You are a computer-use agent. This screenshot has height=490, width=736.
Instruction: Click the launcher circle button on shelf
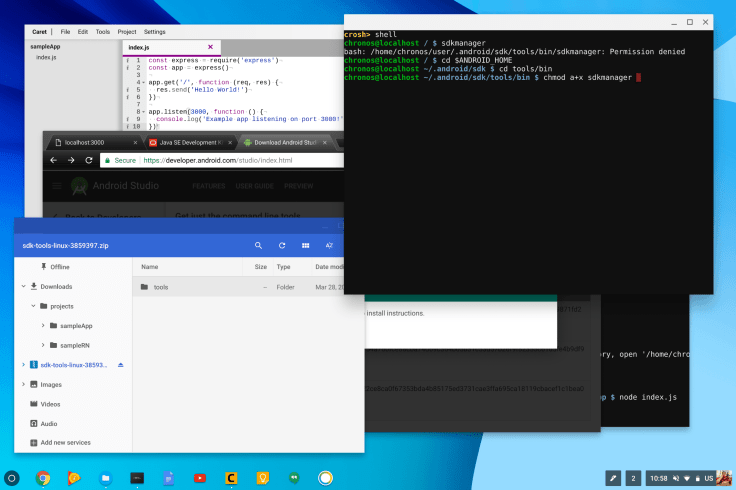pyautogui.click(x=12, y=477)
